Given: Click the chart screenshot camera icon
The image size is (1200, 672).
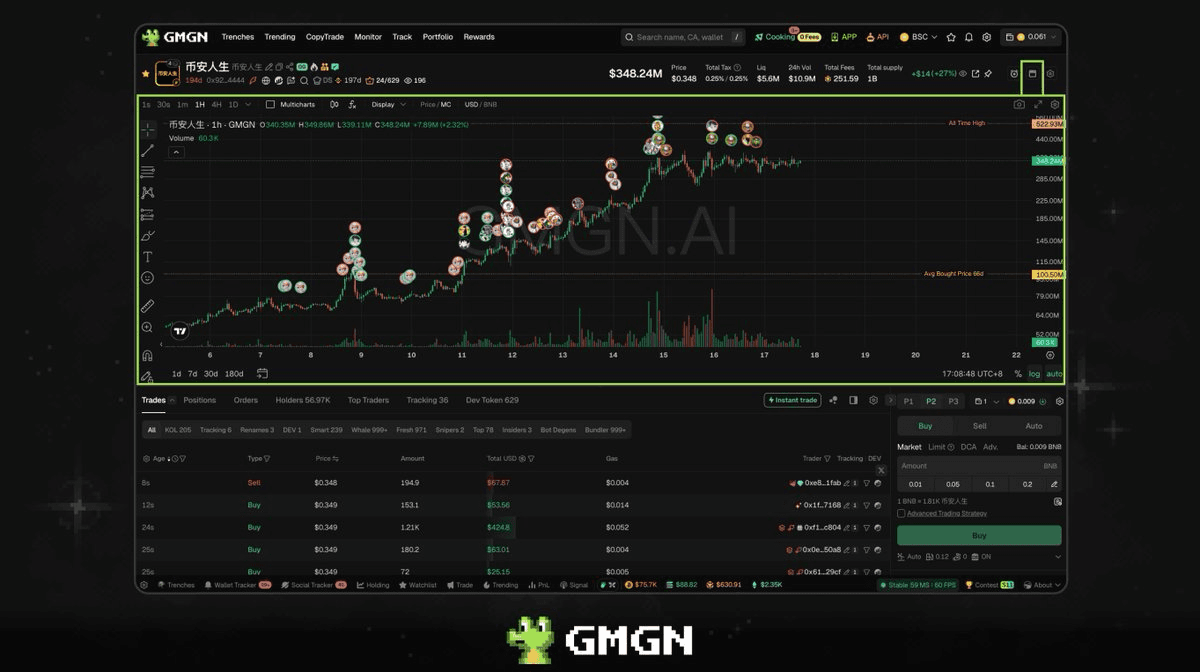Looking at the screenshot, I should tap(1019, 104).
